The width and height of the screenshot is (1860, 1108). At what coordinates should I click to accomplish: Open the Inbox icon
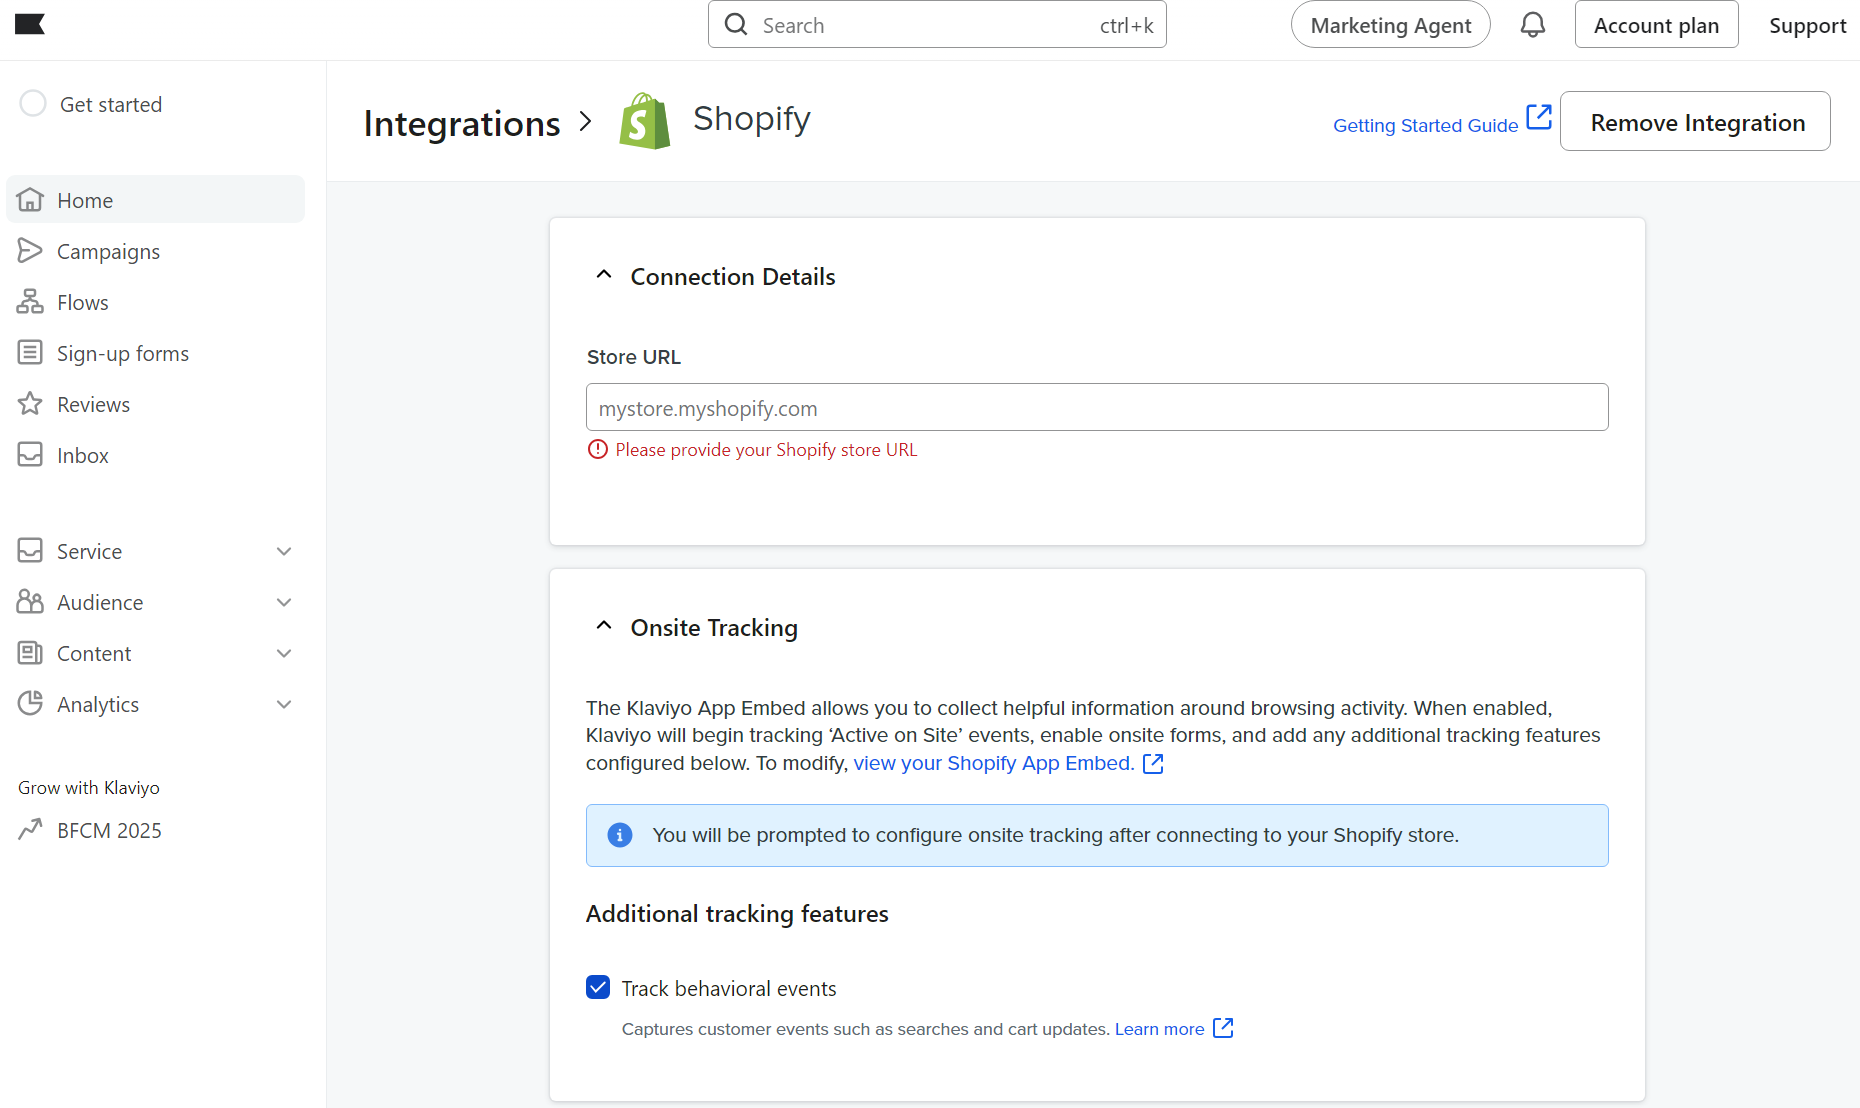30,455
